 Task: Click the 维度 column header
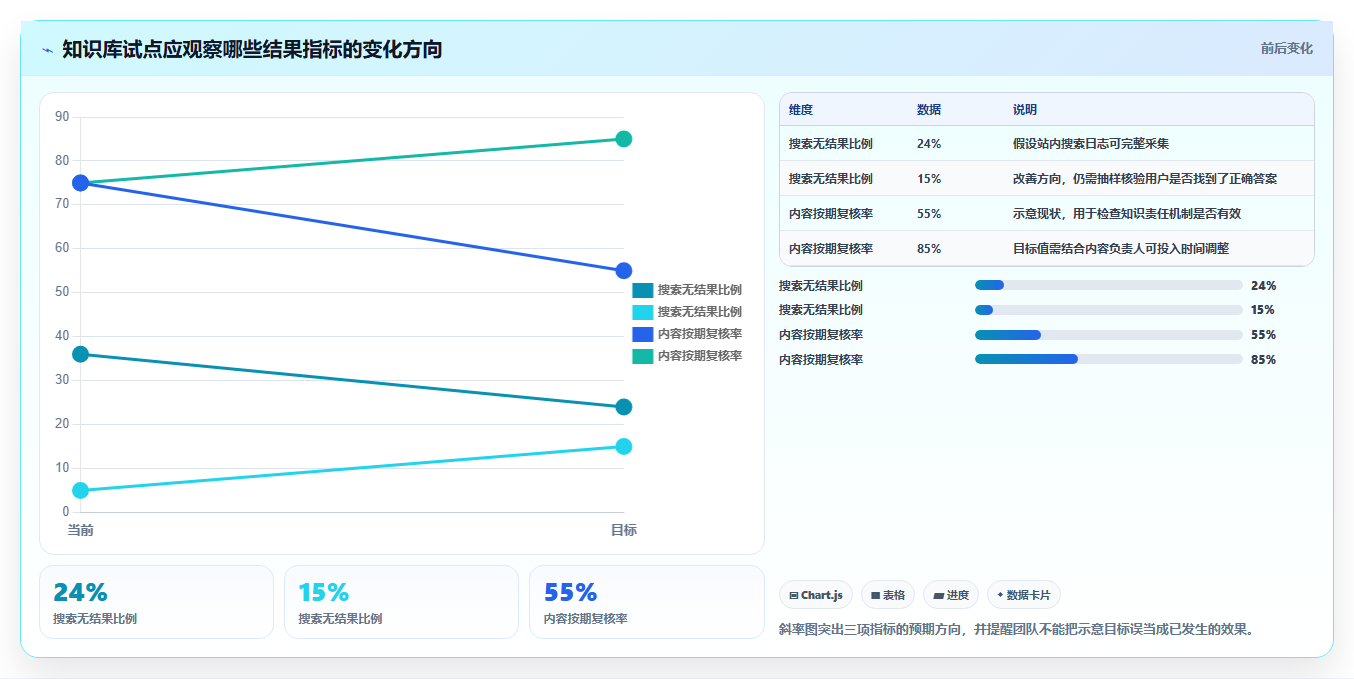[801, 110]
